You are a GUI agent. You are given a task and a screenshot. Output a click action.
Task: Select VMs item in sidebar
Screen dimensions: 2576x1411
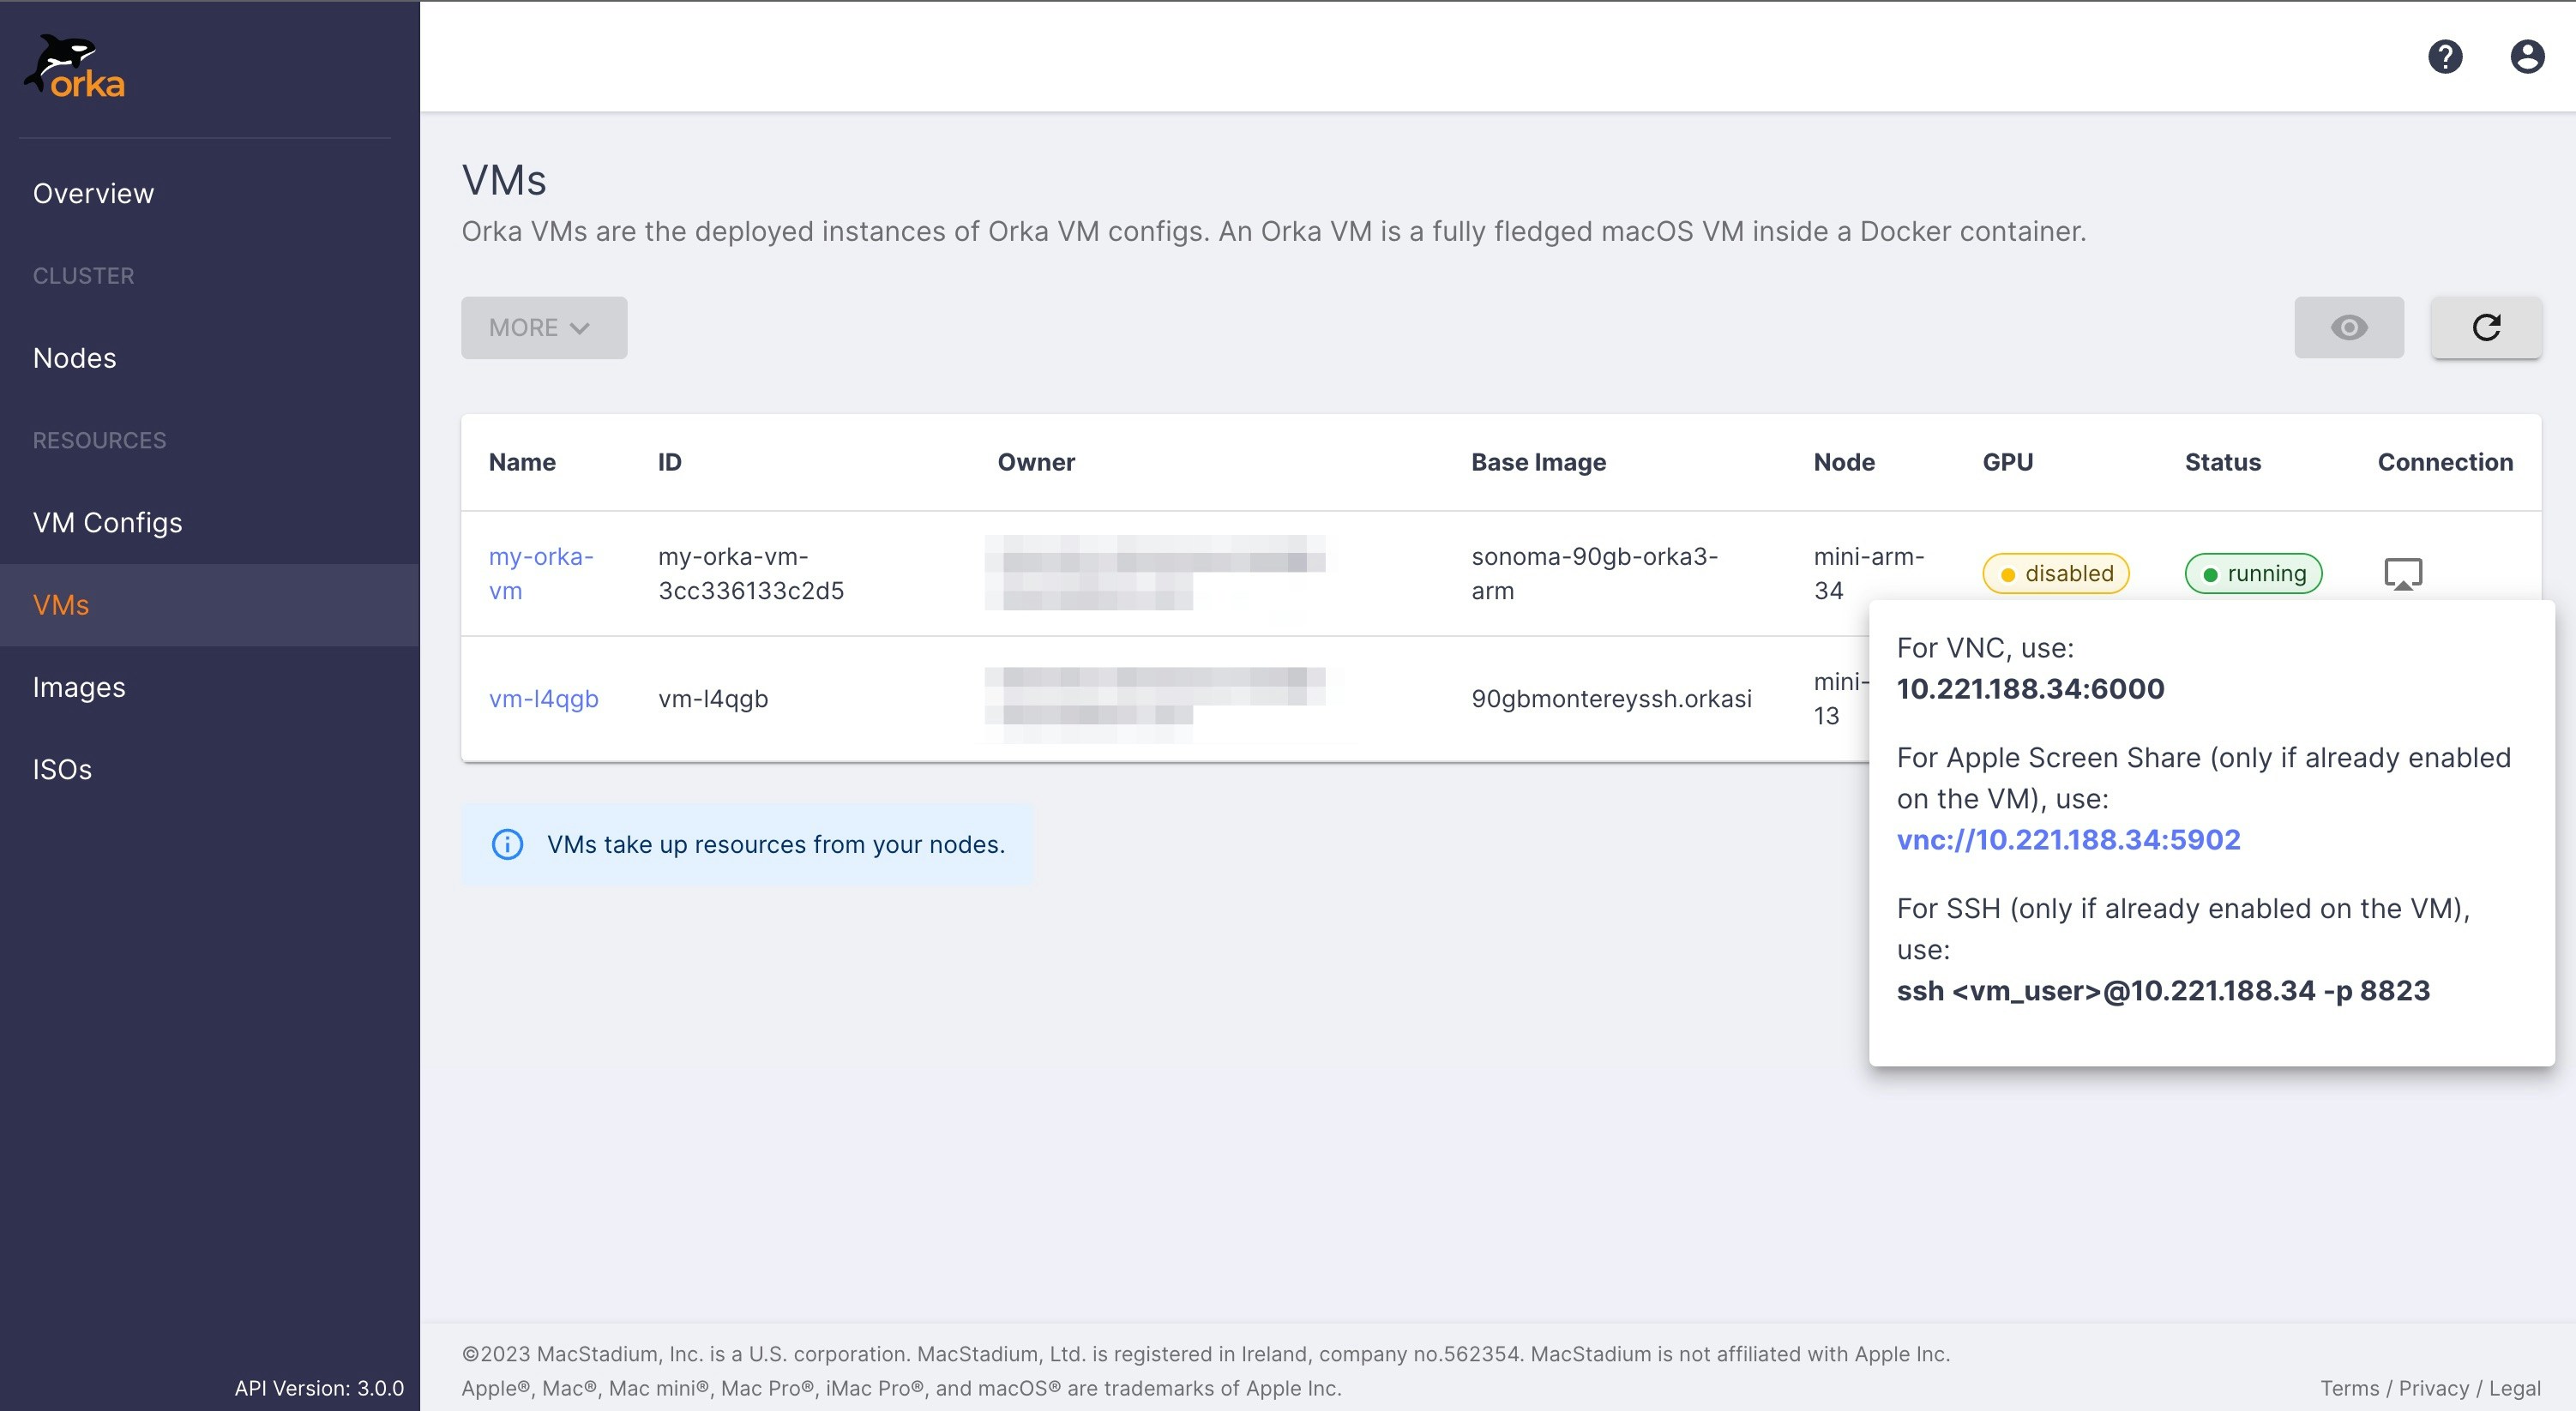[61, 605]
